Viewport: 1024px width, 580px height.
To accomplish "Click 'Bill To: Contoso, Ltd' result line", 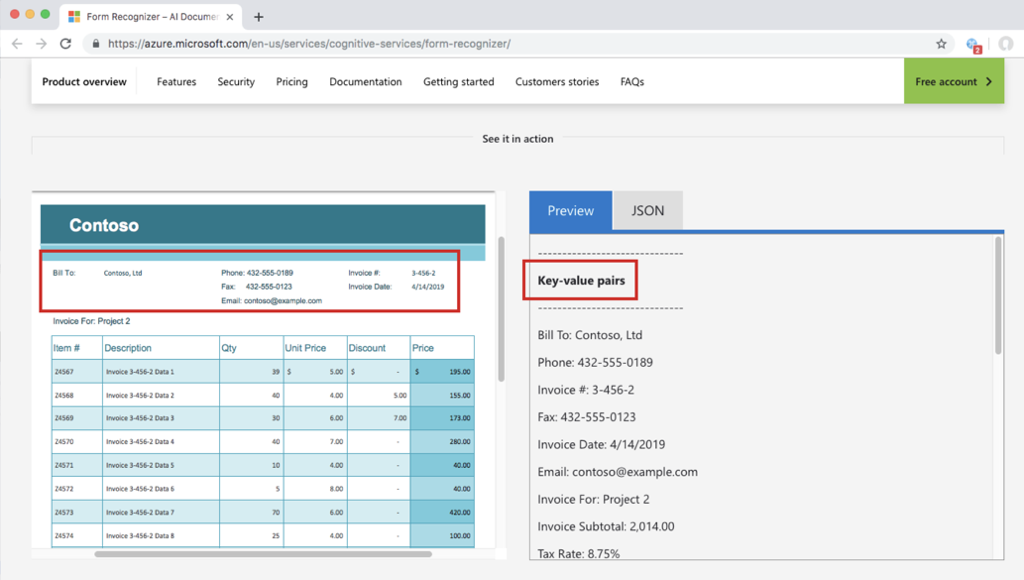I will coord(590,335).
